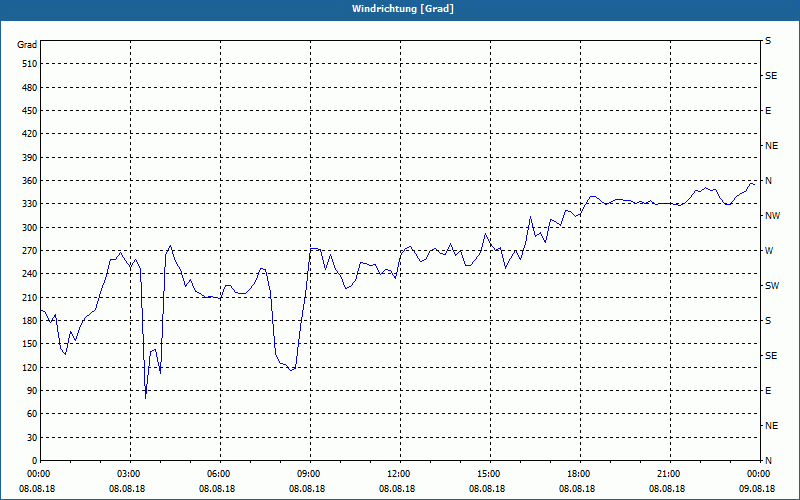Viewport: 800px width, 500px height.
Task: Pick the y-axis value "390"
Action: (x=30, y=158)
